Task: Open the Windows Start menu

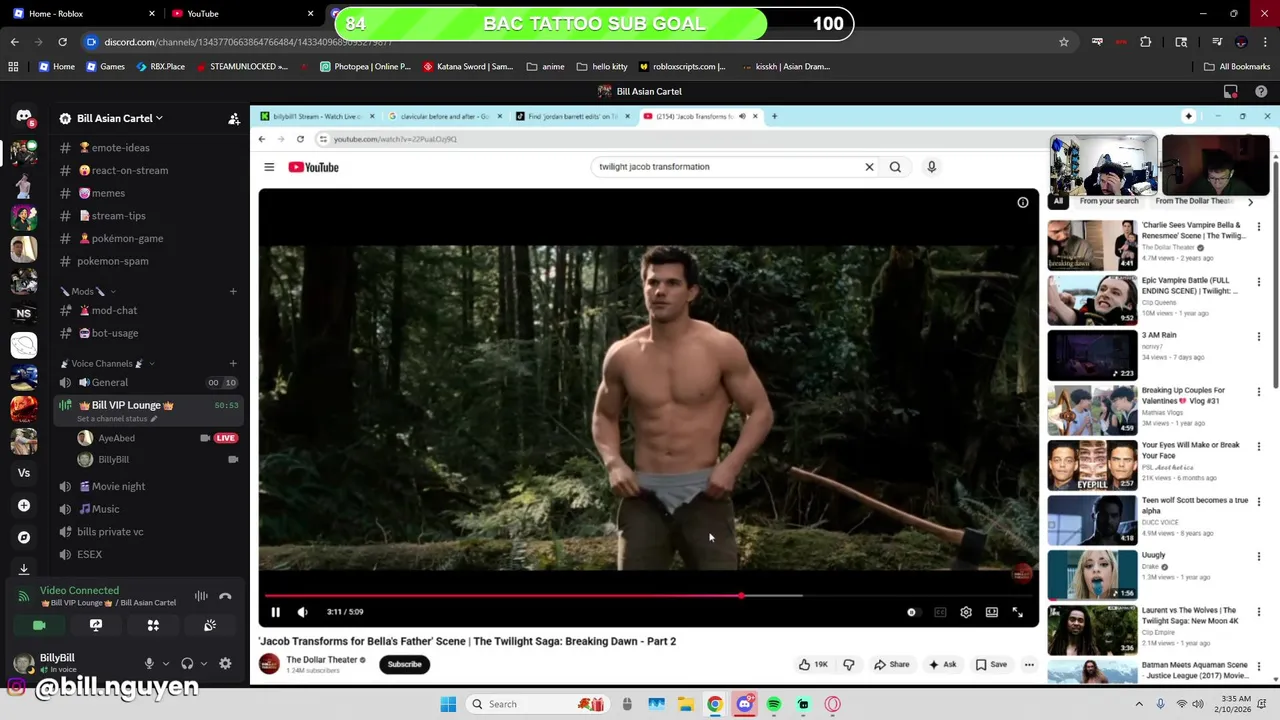Action: click(448, 704)
